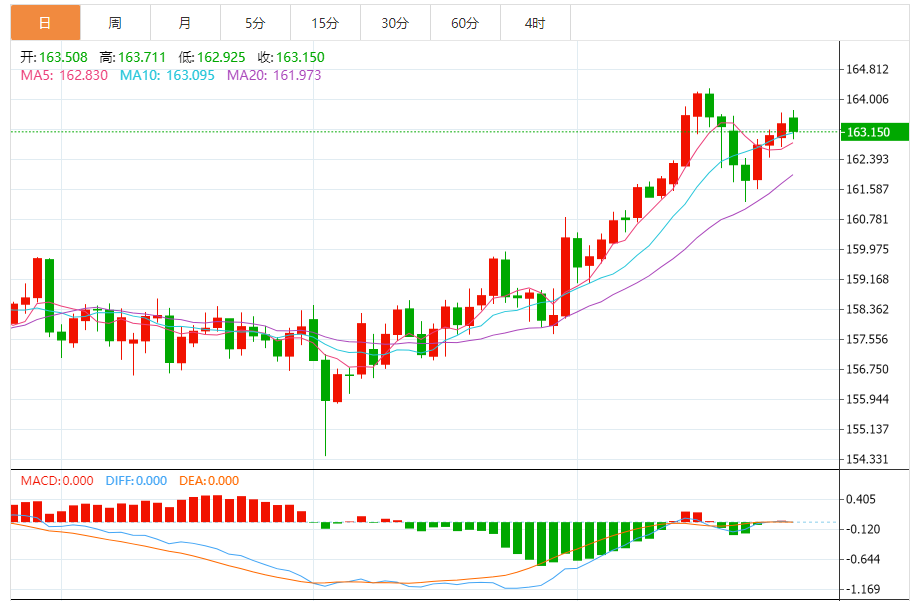
Task: Click the -1.169 MACD axis label
Action: point(863,589)
